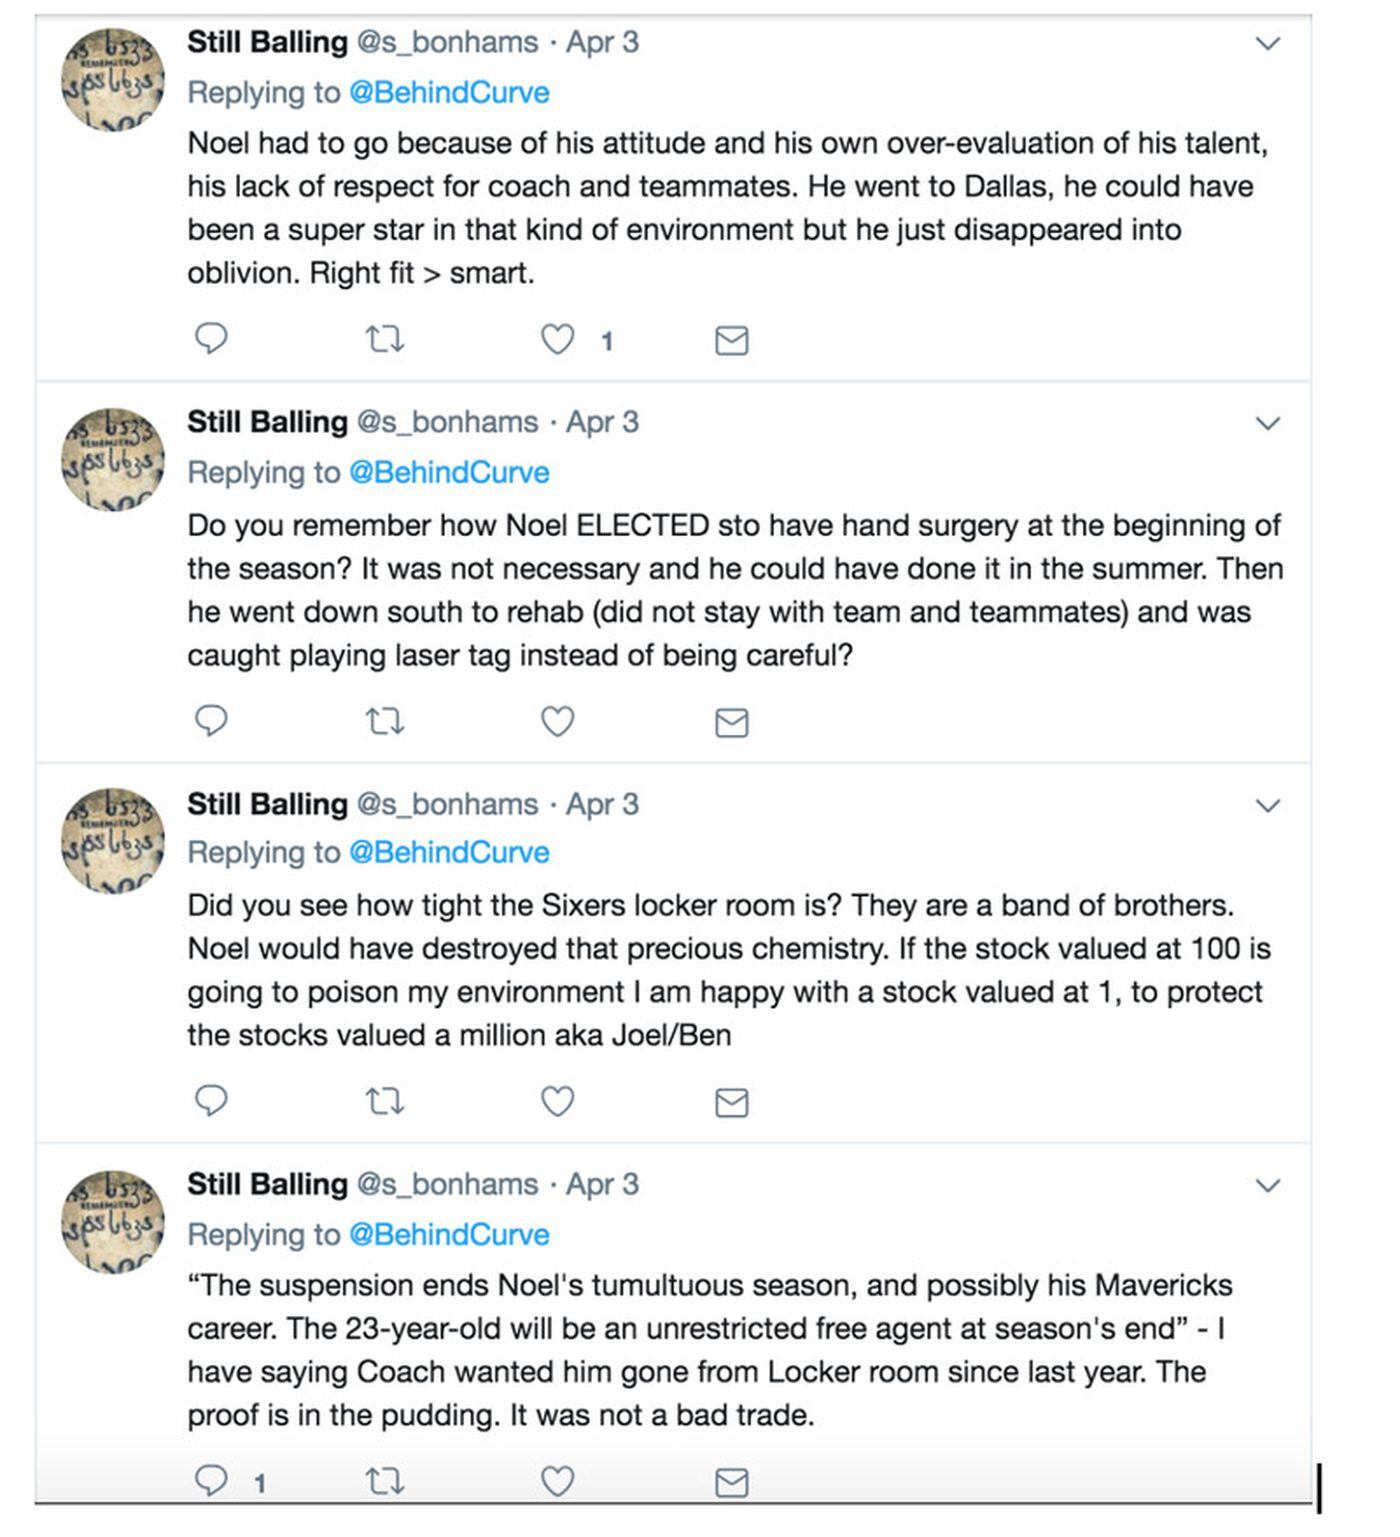Expand the chevron menu on the hand surgery tweet
Viewport: 1400px width, 1537px height.
[x=1267, y=423]
